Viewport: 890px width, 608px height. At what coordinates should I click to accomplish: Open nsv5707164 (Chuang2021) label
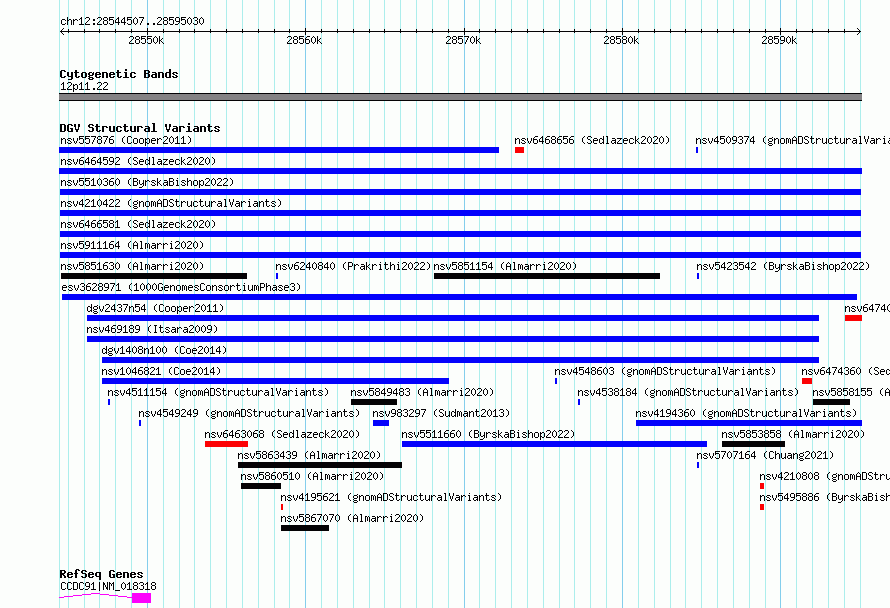(765, 455)
